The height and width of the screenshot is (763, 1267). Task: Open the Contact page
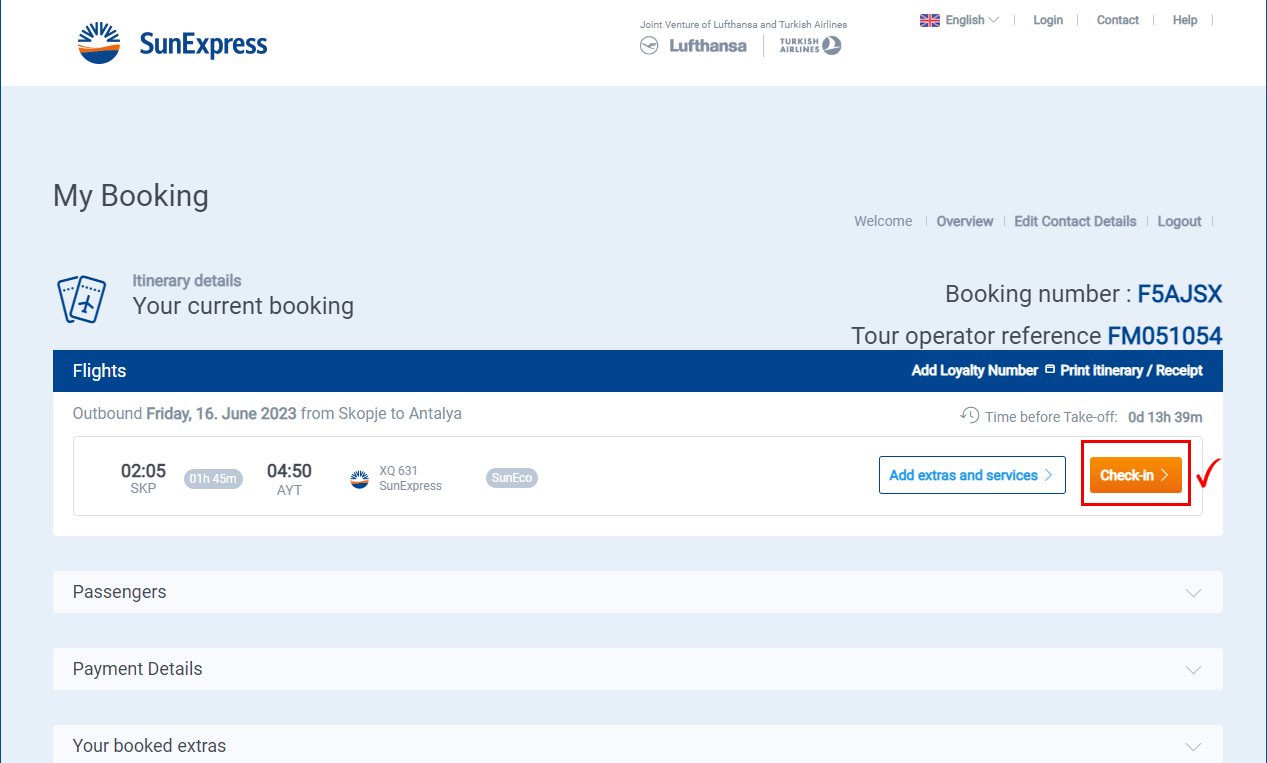coord(1118,20)
